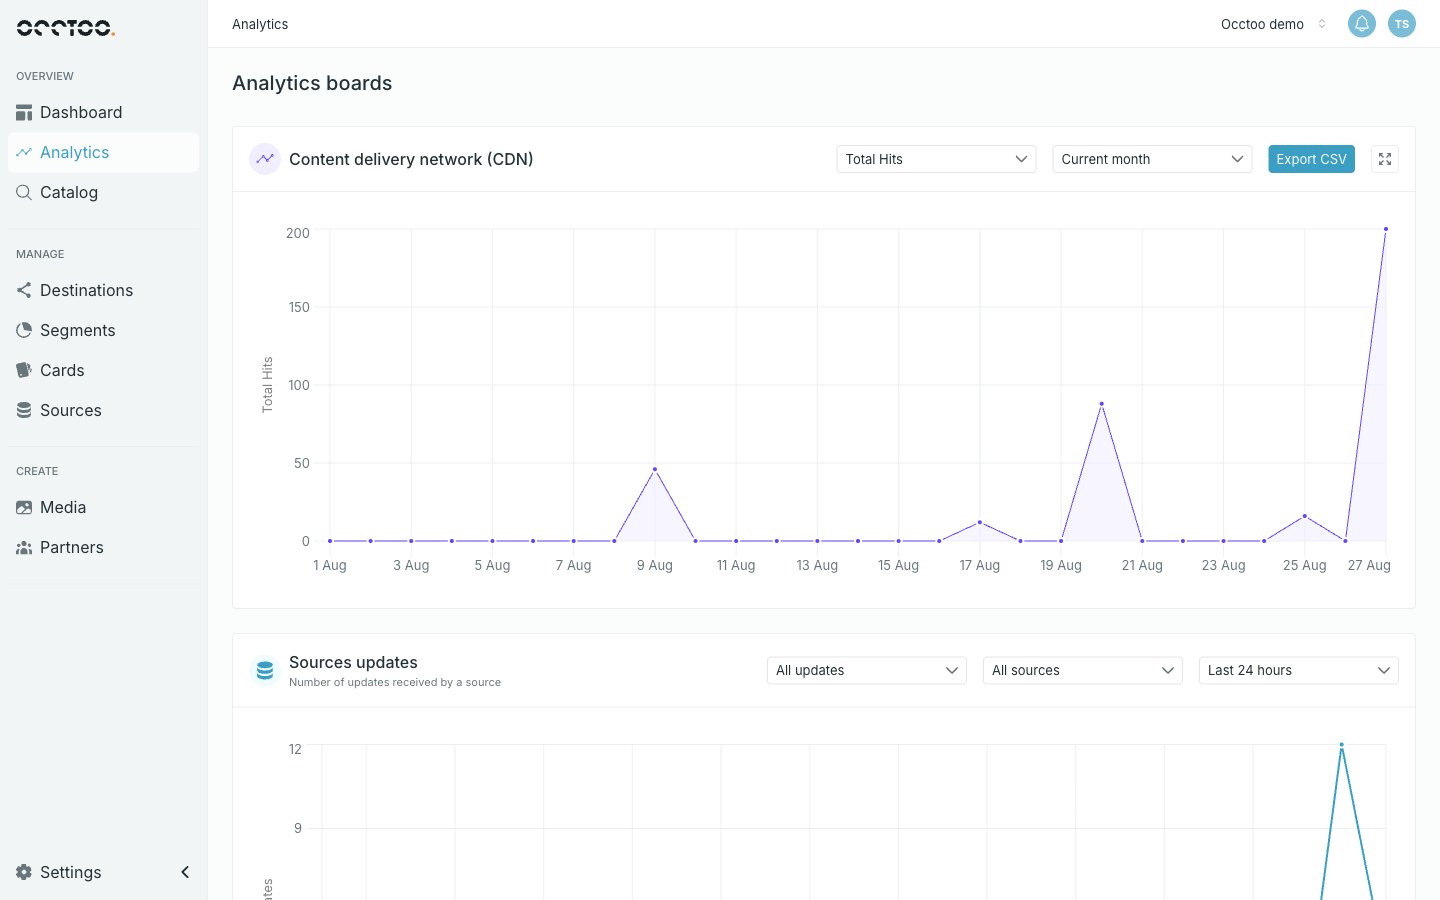Click the Content delivery network (CDN) title
The height and width of the screenshot is (900, 1440).
click(x=411, y=159)
